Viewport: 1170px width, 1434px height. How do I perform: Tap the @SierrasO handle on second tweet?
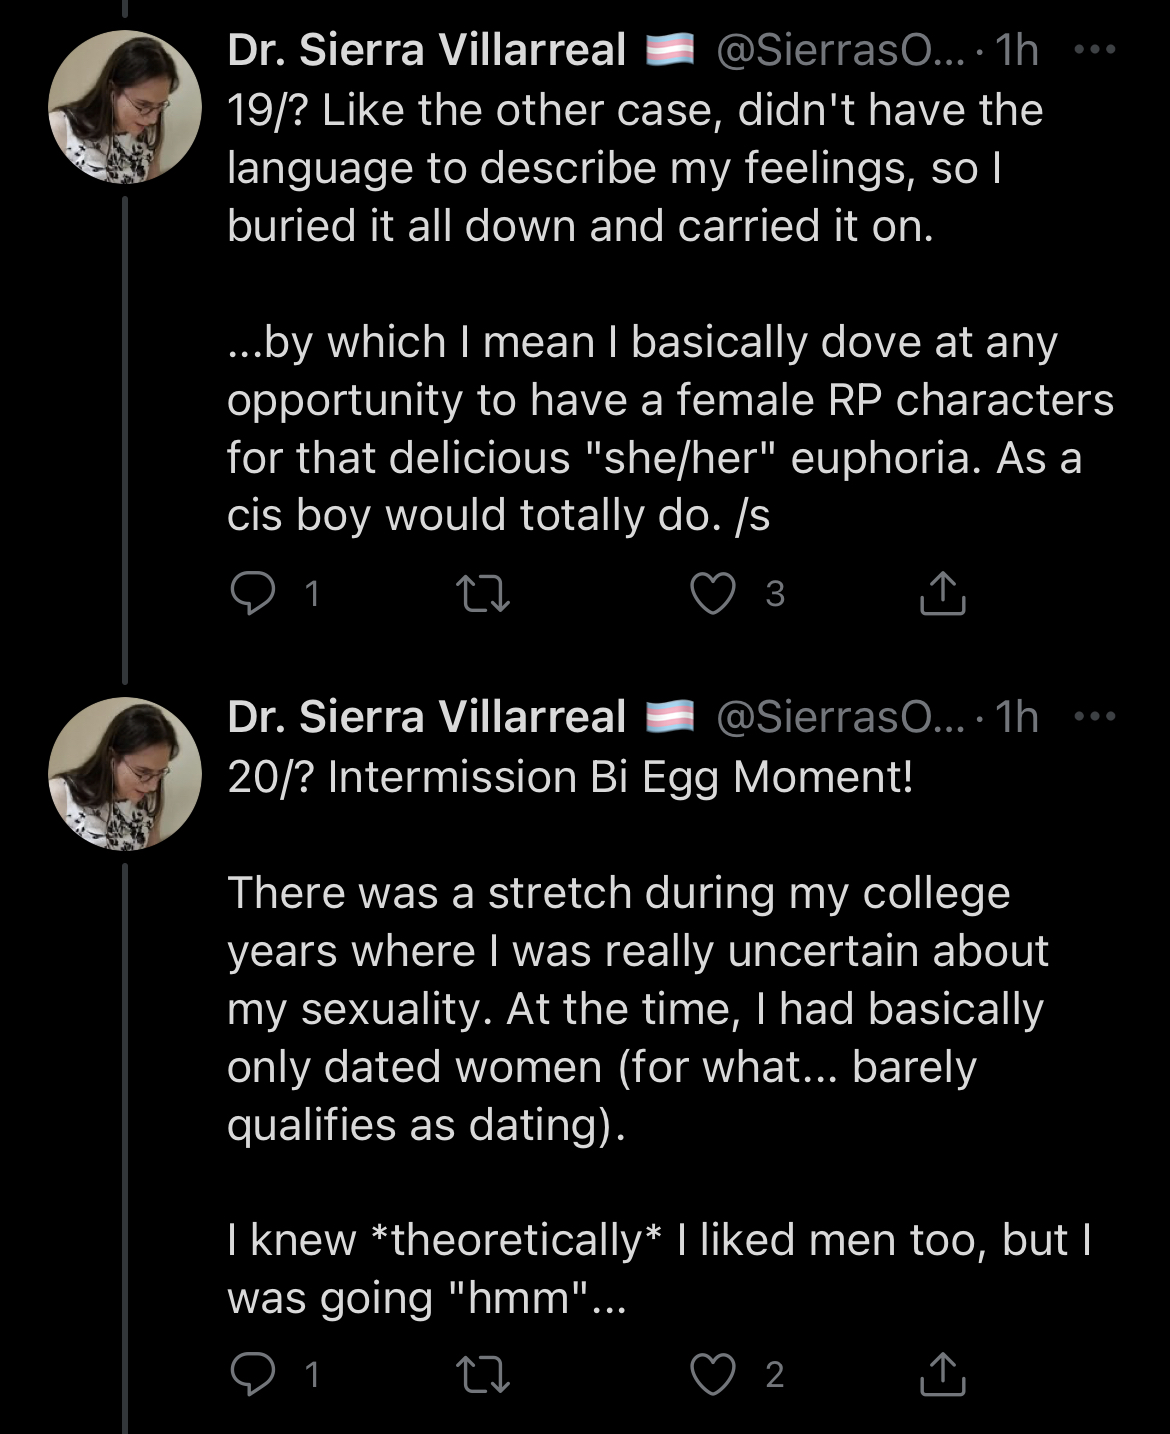pos(840,717)
